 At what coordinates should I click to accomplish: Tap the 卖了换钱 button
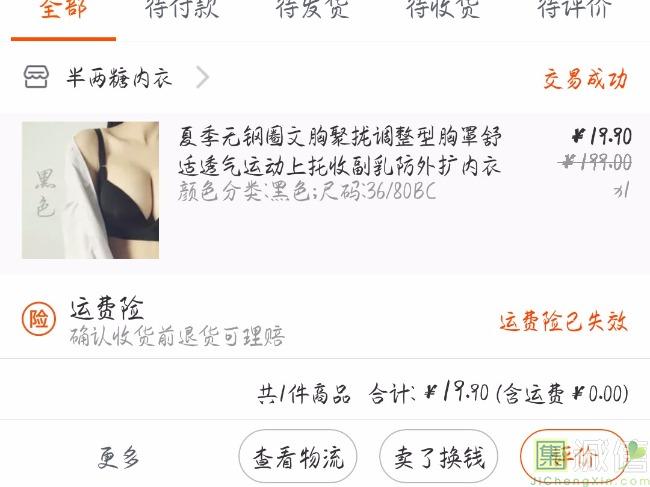[x=439, y=457]
